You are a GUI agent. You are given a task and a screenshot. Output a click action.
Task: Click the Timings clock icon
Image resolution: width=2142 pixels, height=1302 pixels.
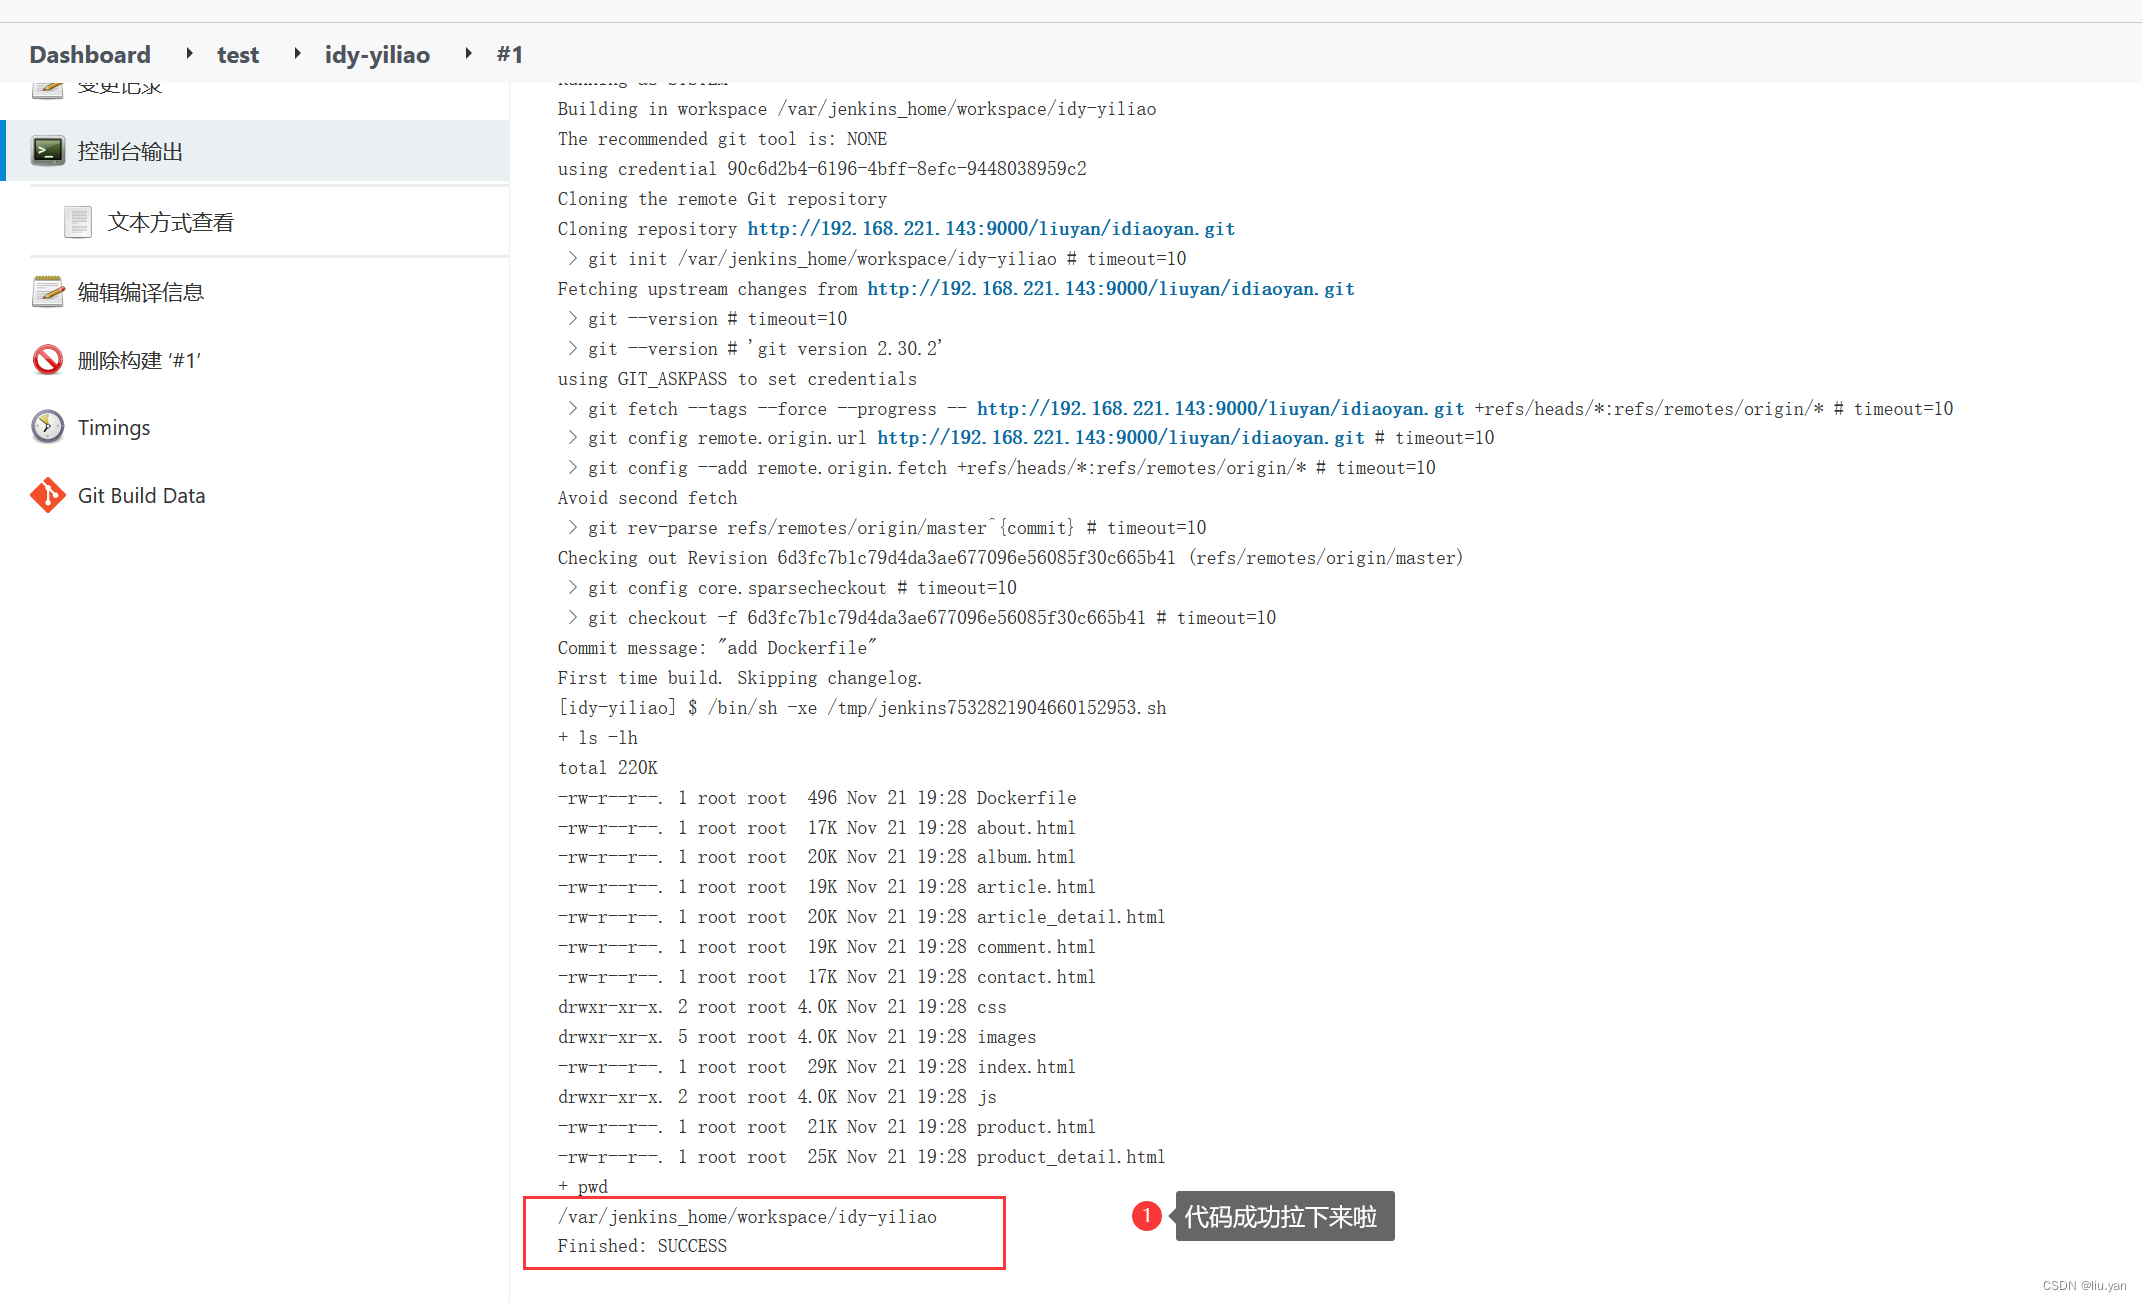[x=47, y=427]
